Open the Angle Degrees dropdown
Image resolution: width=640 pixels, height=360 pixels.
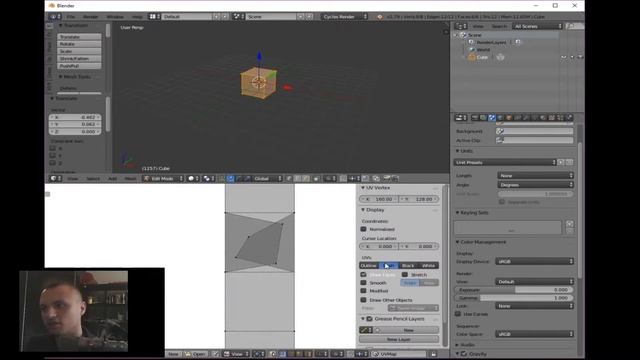(536, 185)
